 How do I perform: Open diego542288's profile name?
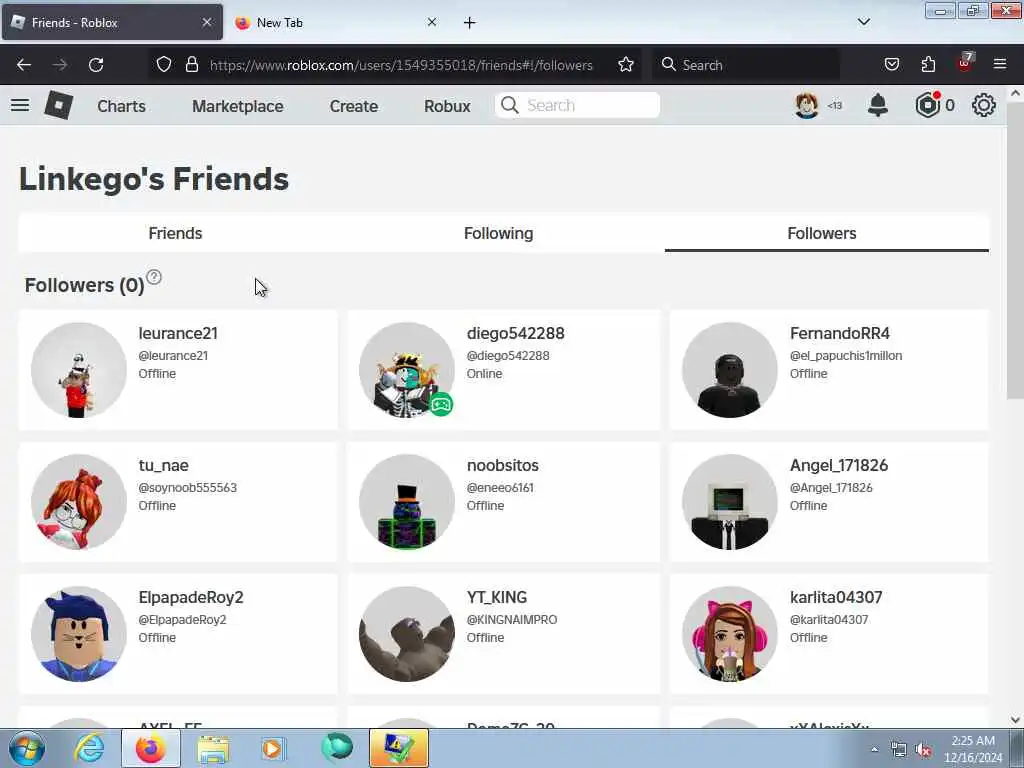point(515,333)
